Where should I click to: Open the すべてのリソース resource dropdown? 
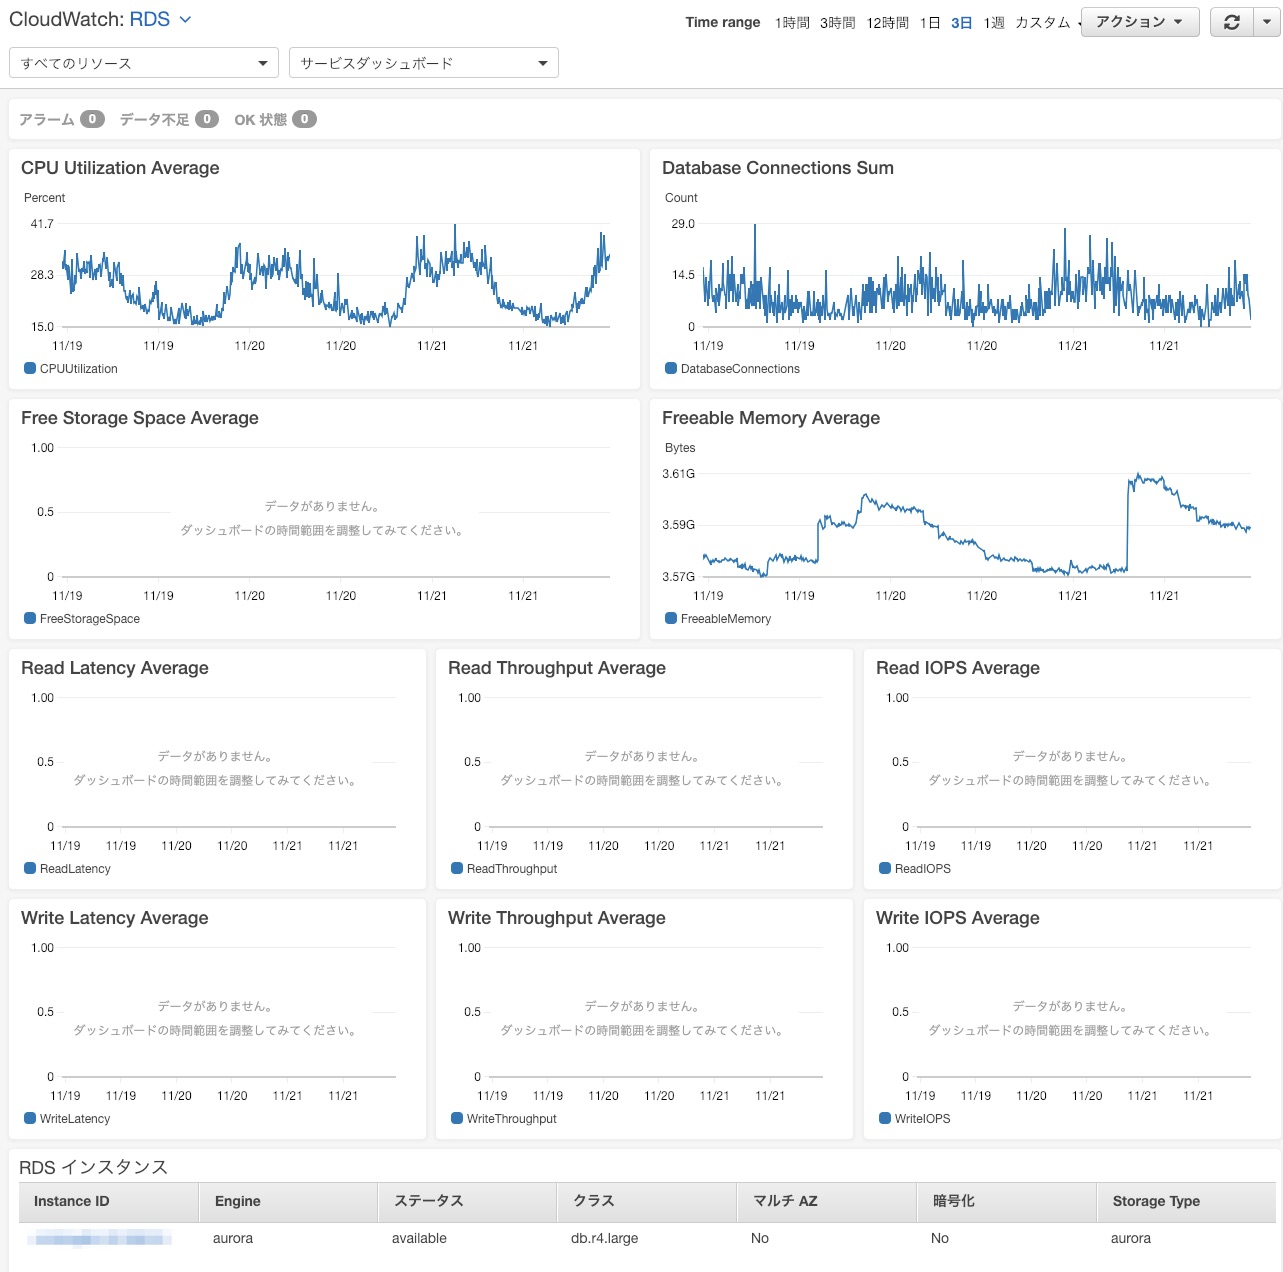(144, 62)
